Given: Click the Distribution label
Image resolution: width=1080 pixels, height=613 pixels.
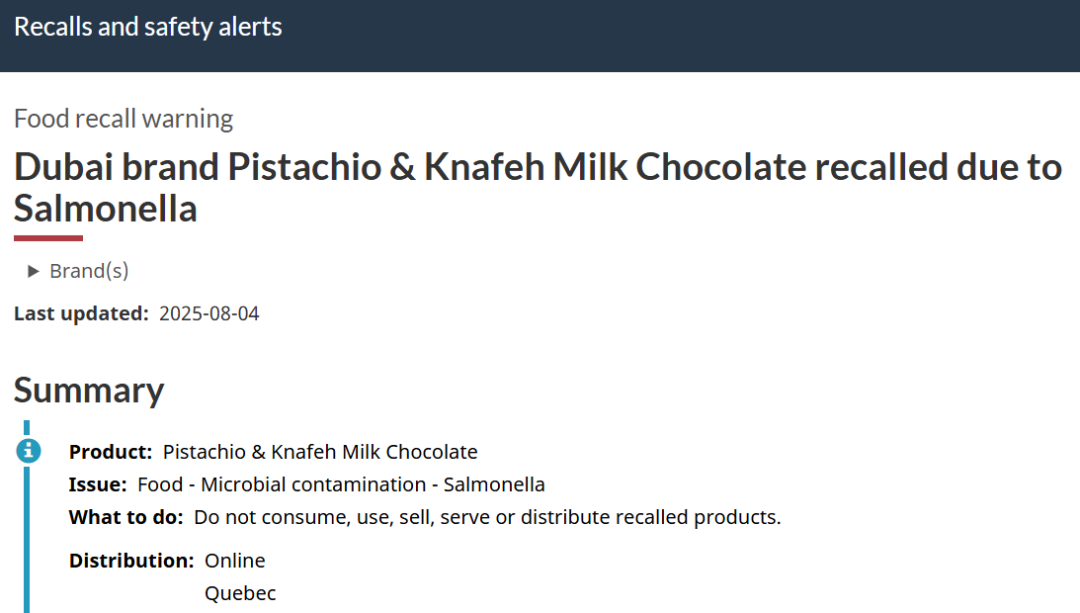Looking at the screenshot, I should click(x=132, y=561).
